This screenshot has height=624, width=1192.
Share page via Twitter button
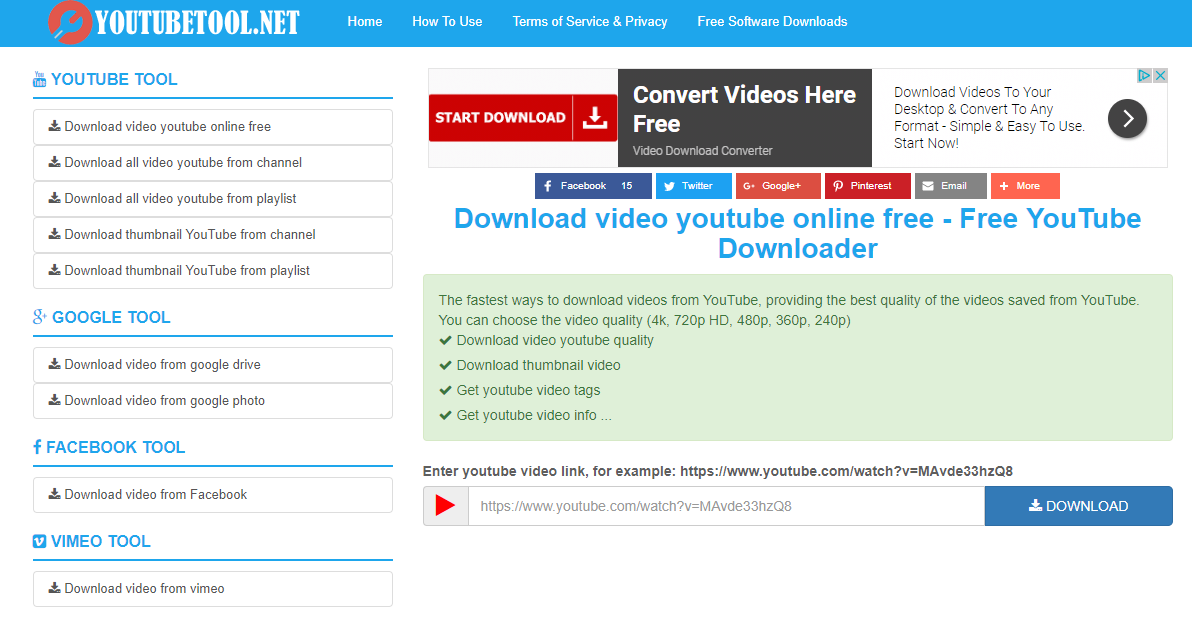[693, 186]
